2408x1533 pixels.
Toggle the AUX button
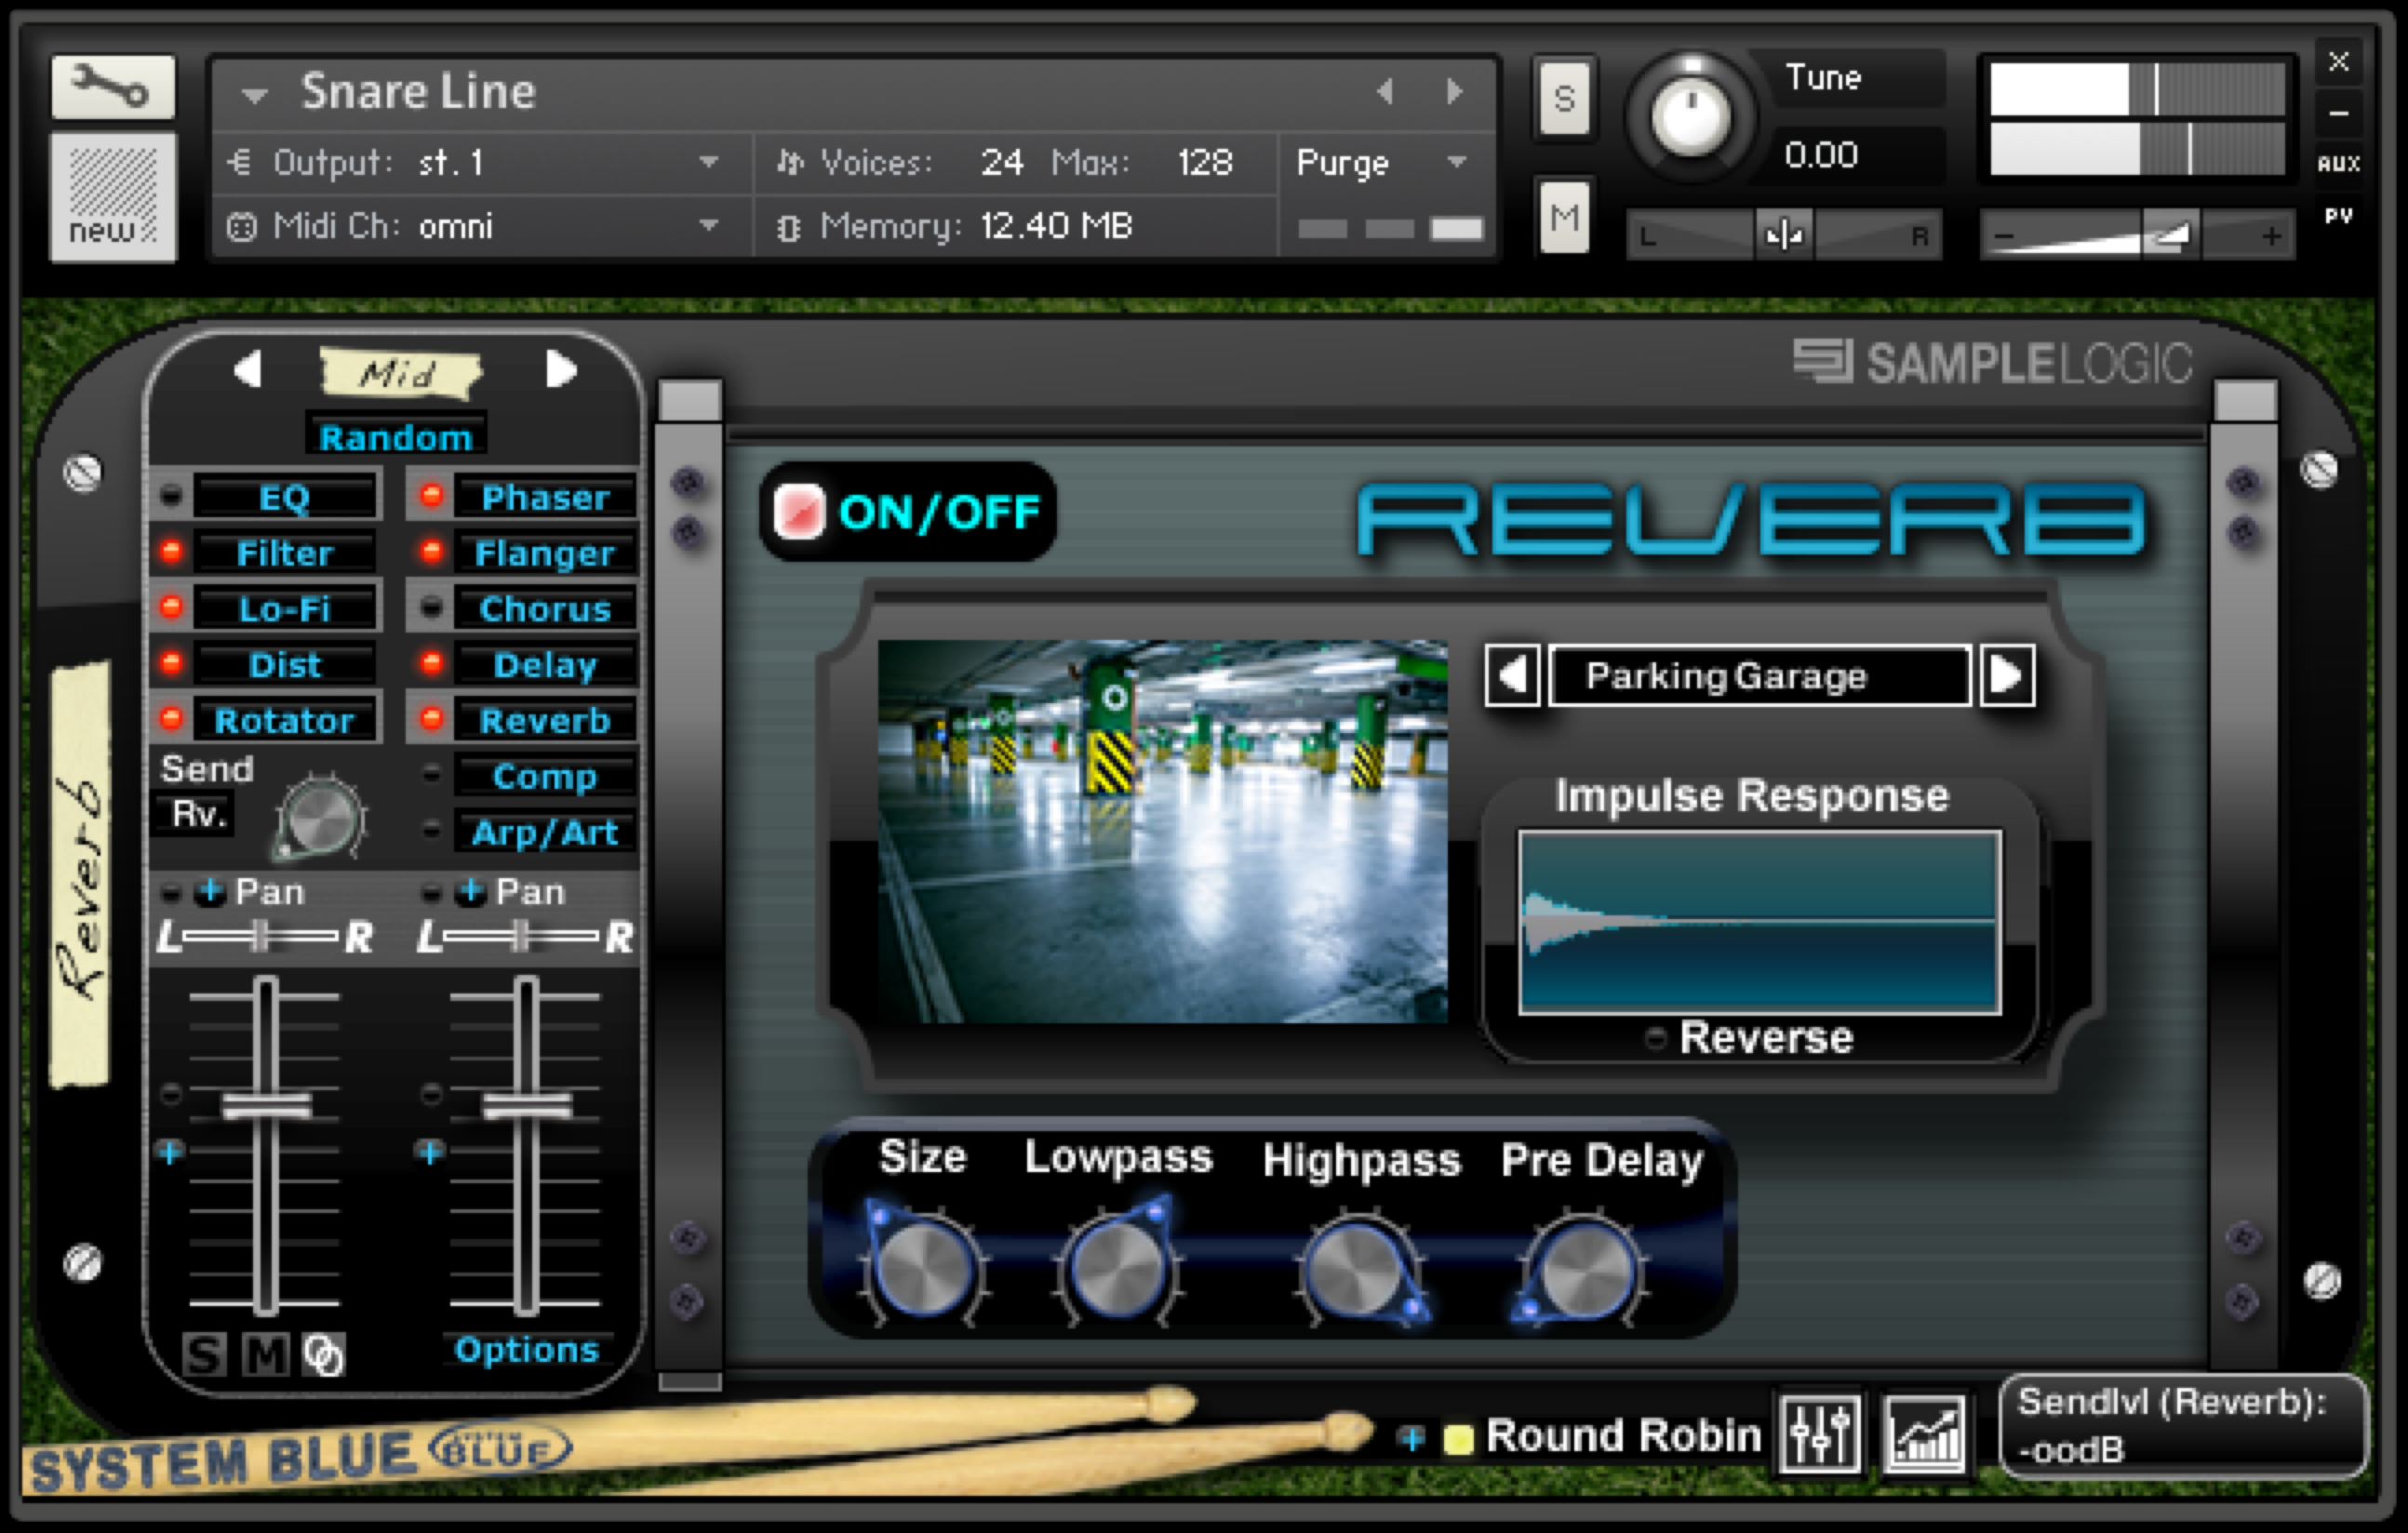[2339, 164]
